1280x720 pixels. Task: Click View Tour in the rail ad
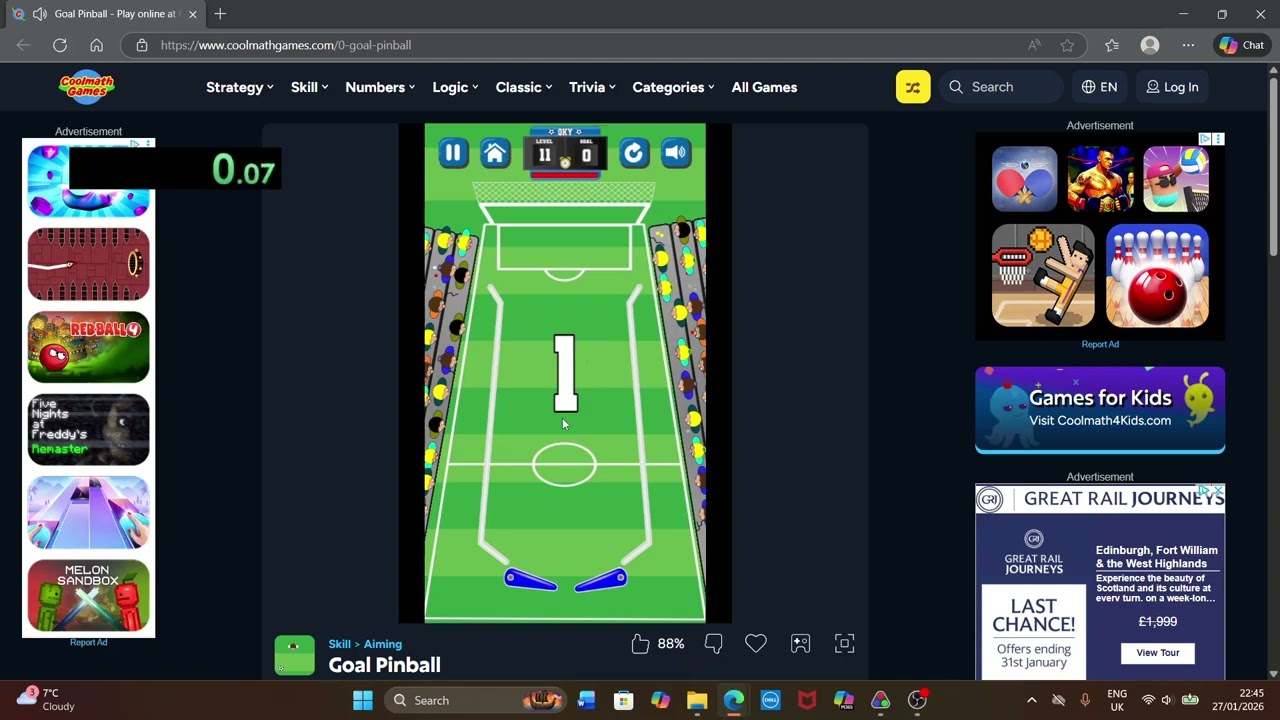(1157, 653)
